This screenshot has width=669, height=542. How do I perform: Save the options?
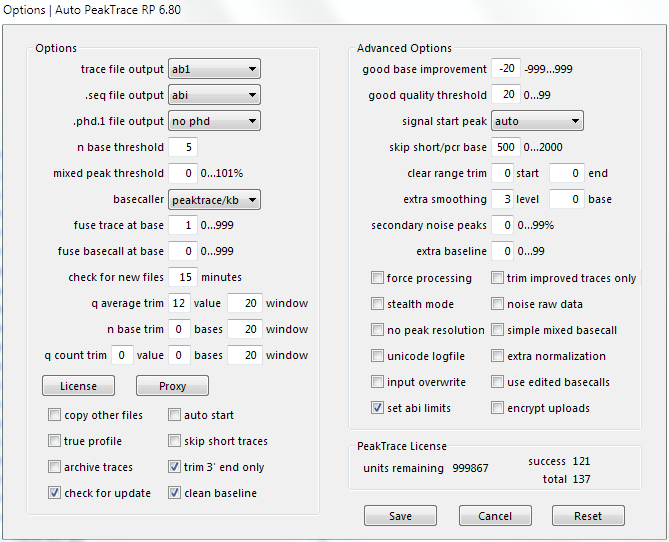[400, 516]
